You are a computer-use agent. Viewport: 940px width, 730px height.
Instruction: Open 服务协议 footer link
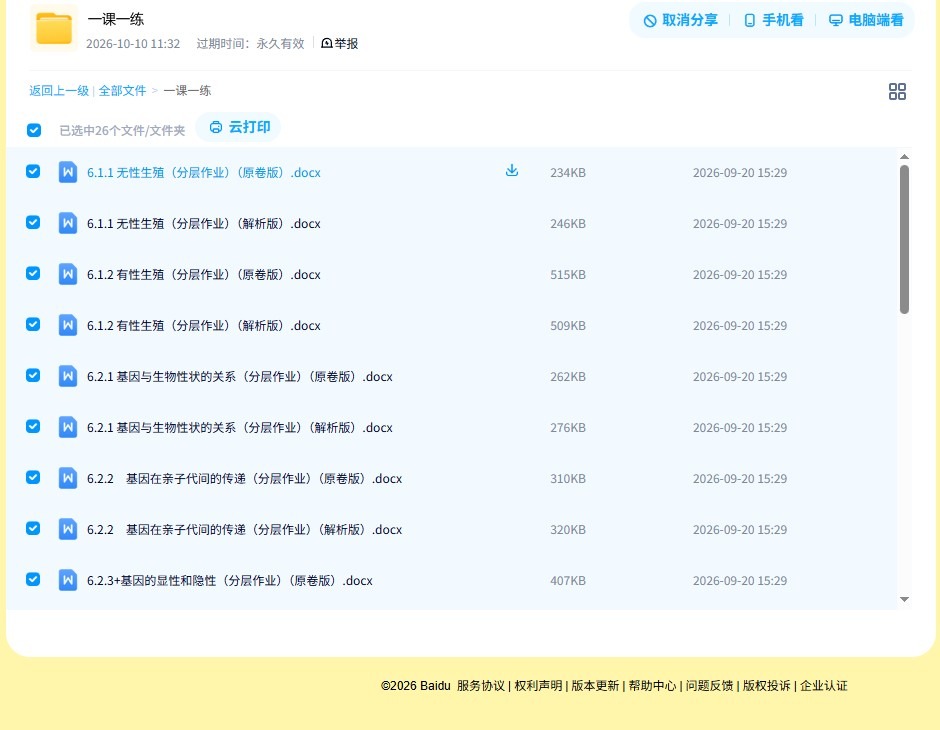[x=481, y=686]
